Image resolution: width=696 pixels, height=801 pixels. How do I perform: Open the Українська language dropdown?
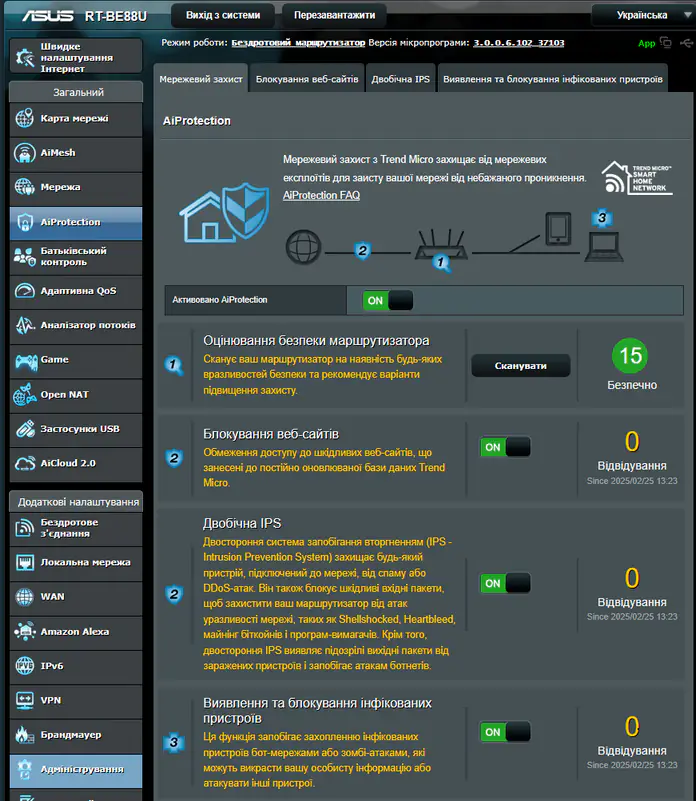point(645,15)
